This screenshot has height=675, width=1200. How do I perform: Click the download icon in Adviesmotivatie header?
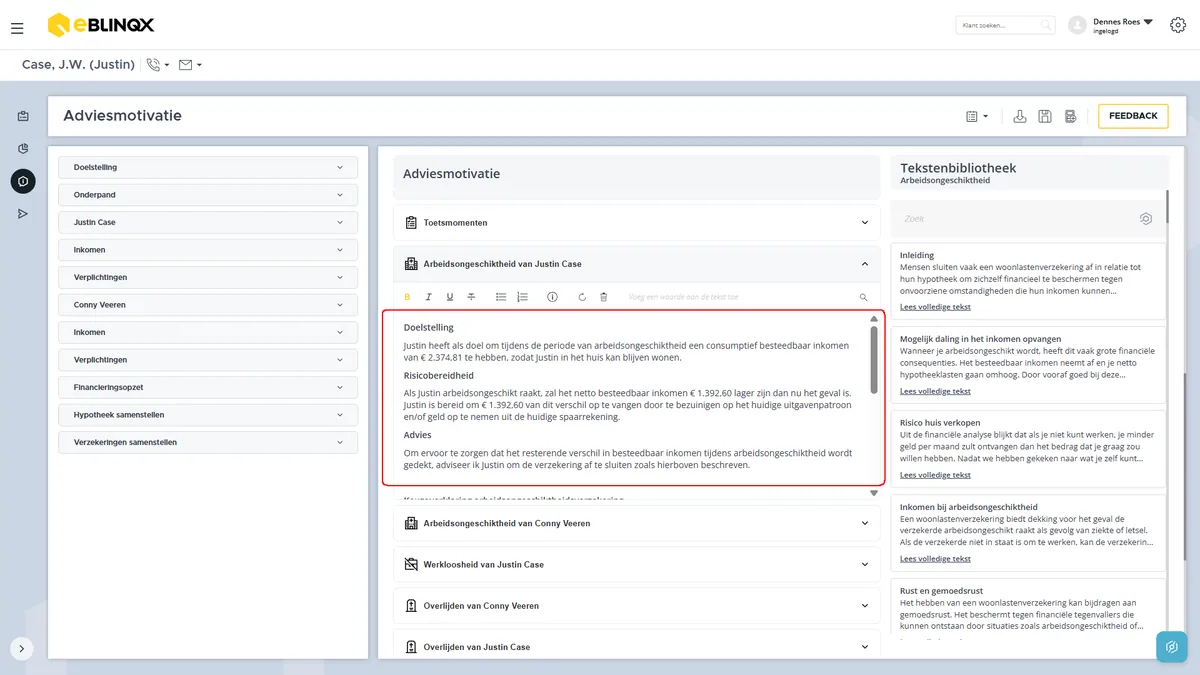[1020, 116]
